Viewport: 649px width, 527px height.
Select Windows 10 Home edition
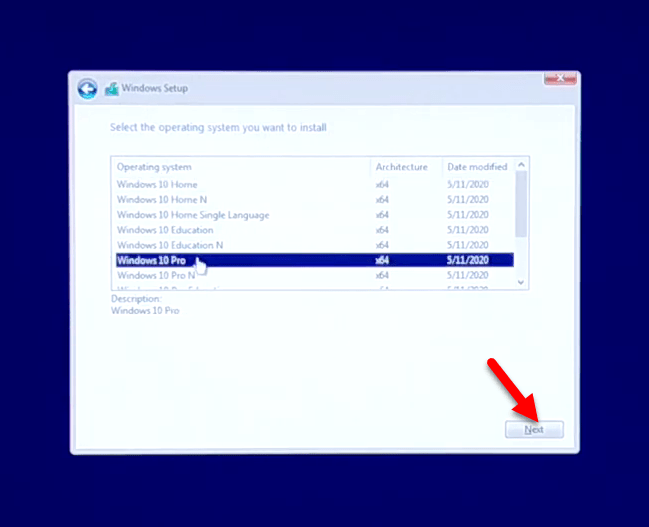pyautogui.click(x=315, y=184)
